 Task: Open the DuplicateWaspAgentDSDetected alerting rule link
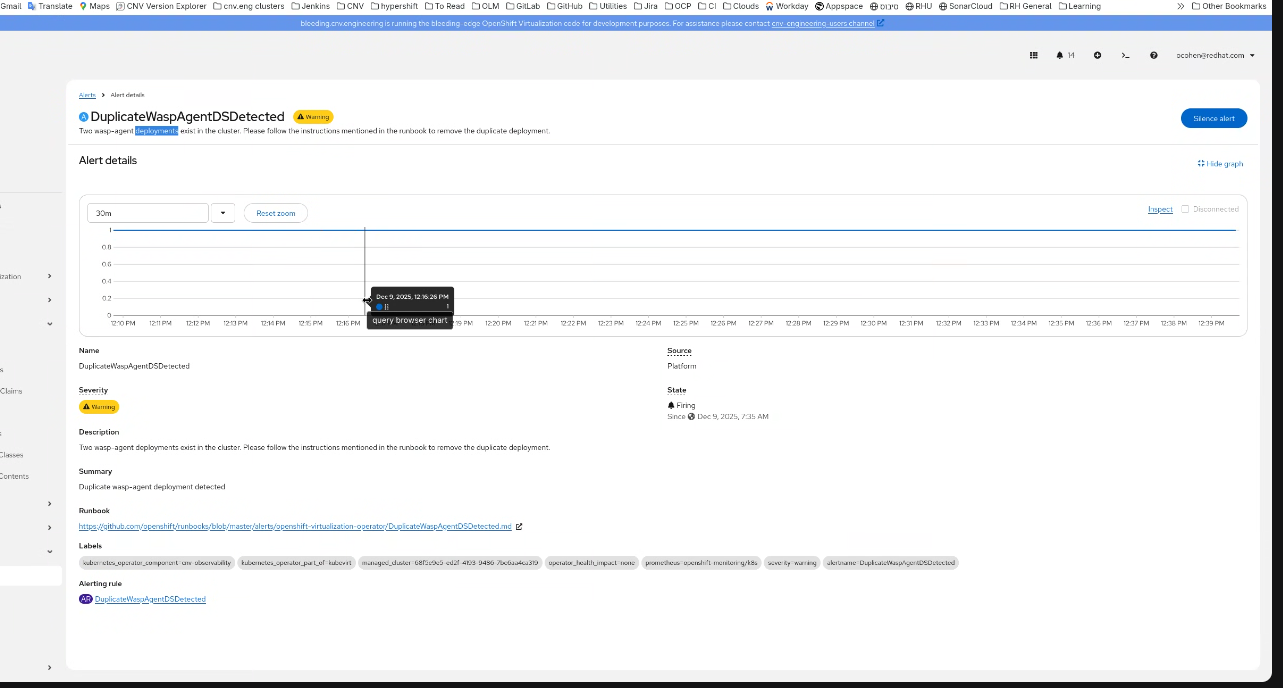pyautogui.click(x=150, y=599)
